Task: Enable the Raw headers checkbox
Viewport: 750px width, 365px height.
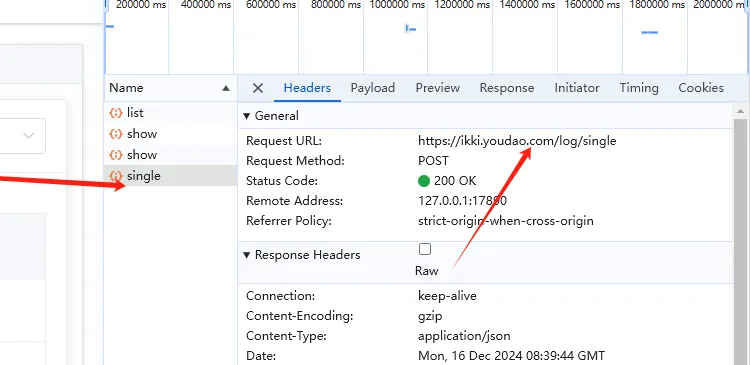Action: [x=425, y=249]
